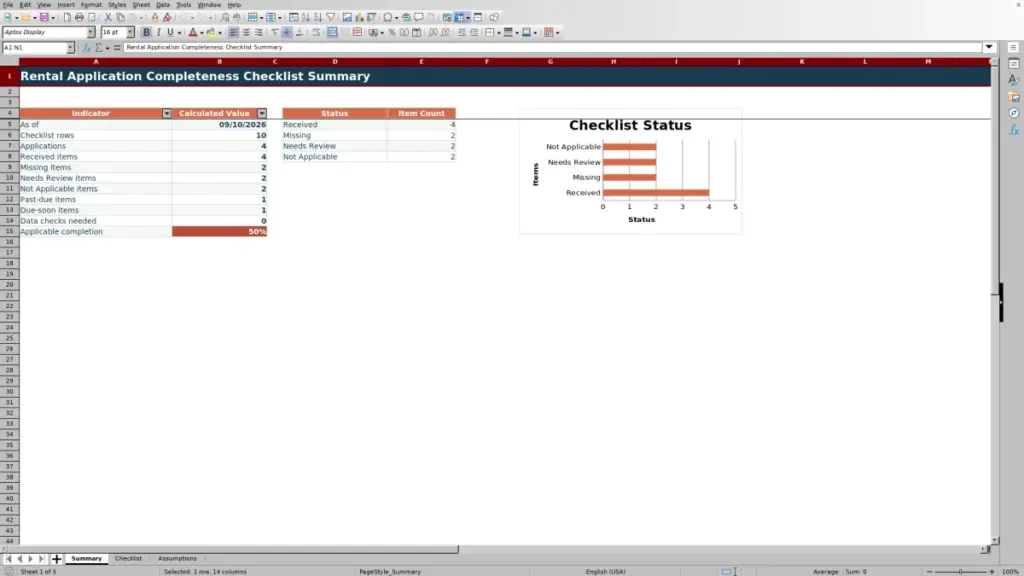Merge and center the selected cells
This screenshot has height=576, width=1024.
(332, 32)
